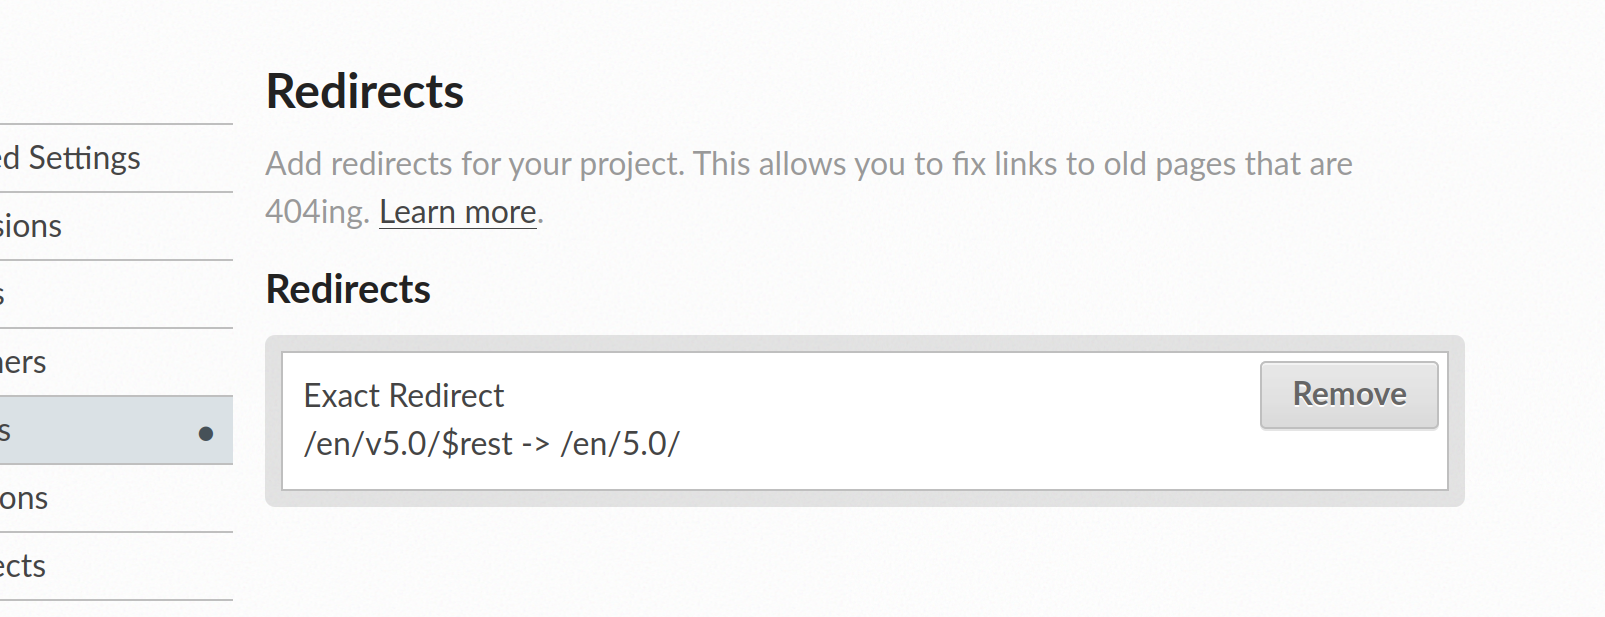1605x617 pixels.
Task: Click the notification dot on the active sidebar item
Action: point(205,432)
